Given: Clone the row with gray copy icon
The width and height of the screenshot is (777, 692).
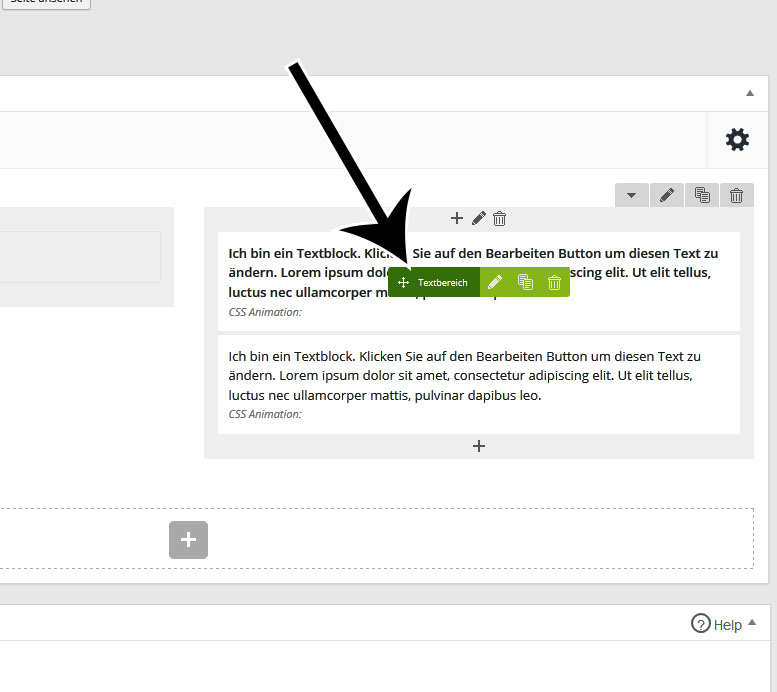Looking at the screenshot, I should point(701,196).
